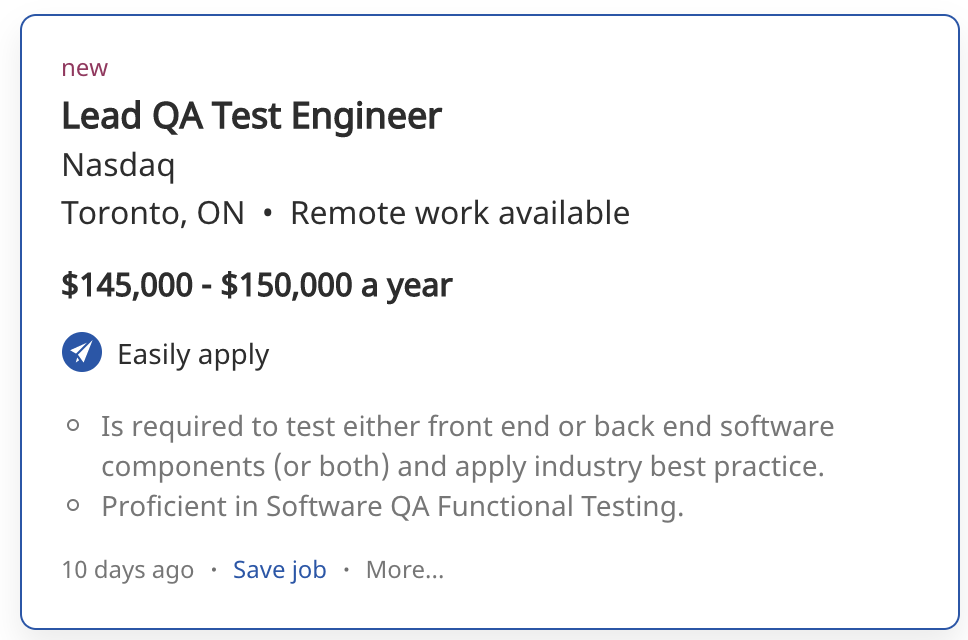This screenshot has width=968, height=640.
Task: Select the Toronto, ON location text
Action: 153,213
